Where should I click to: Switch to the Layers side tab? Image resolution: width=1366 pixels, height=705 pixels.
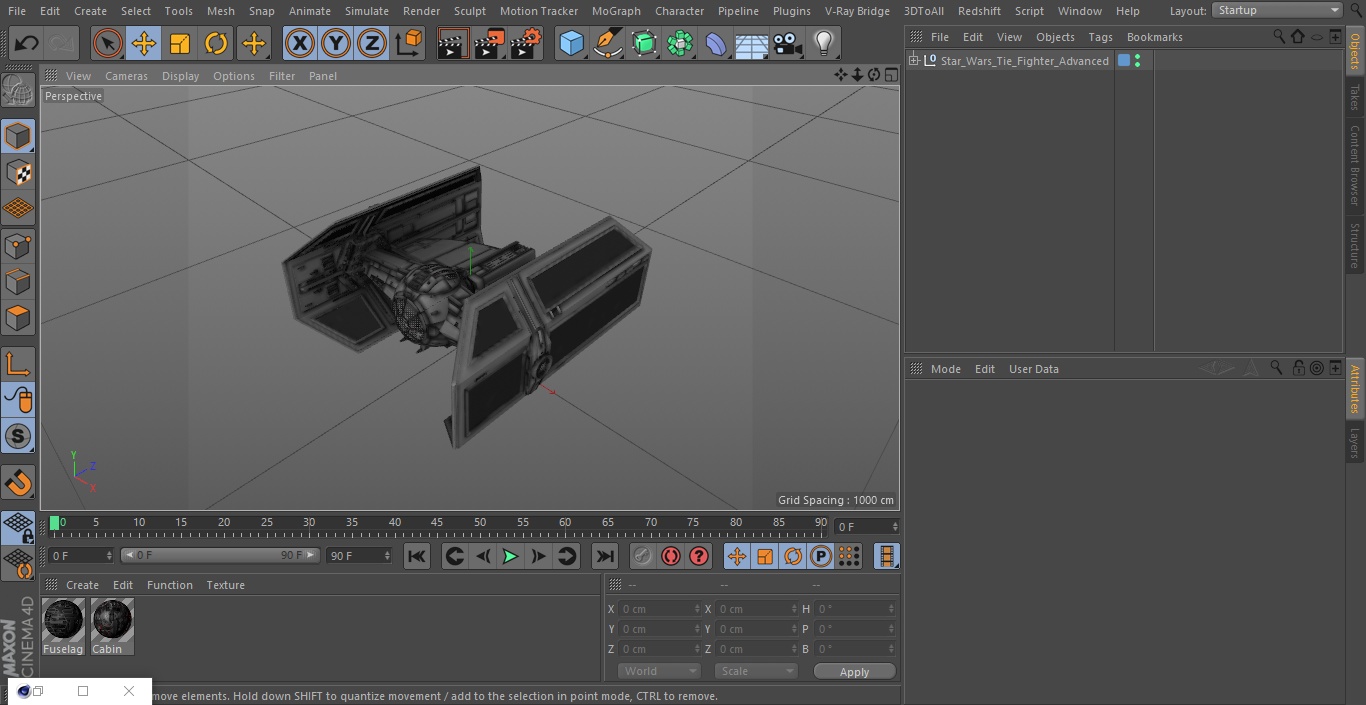pos(1355,442)
